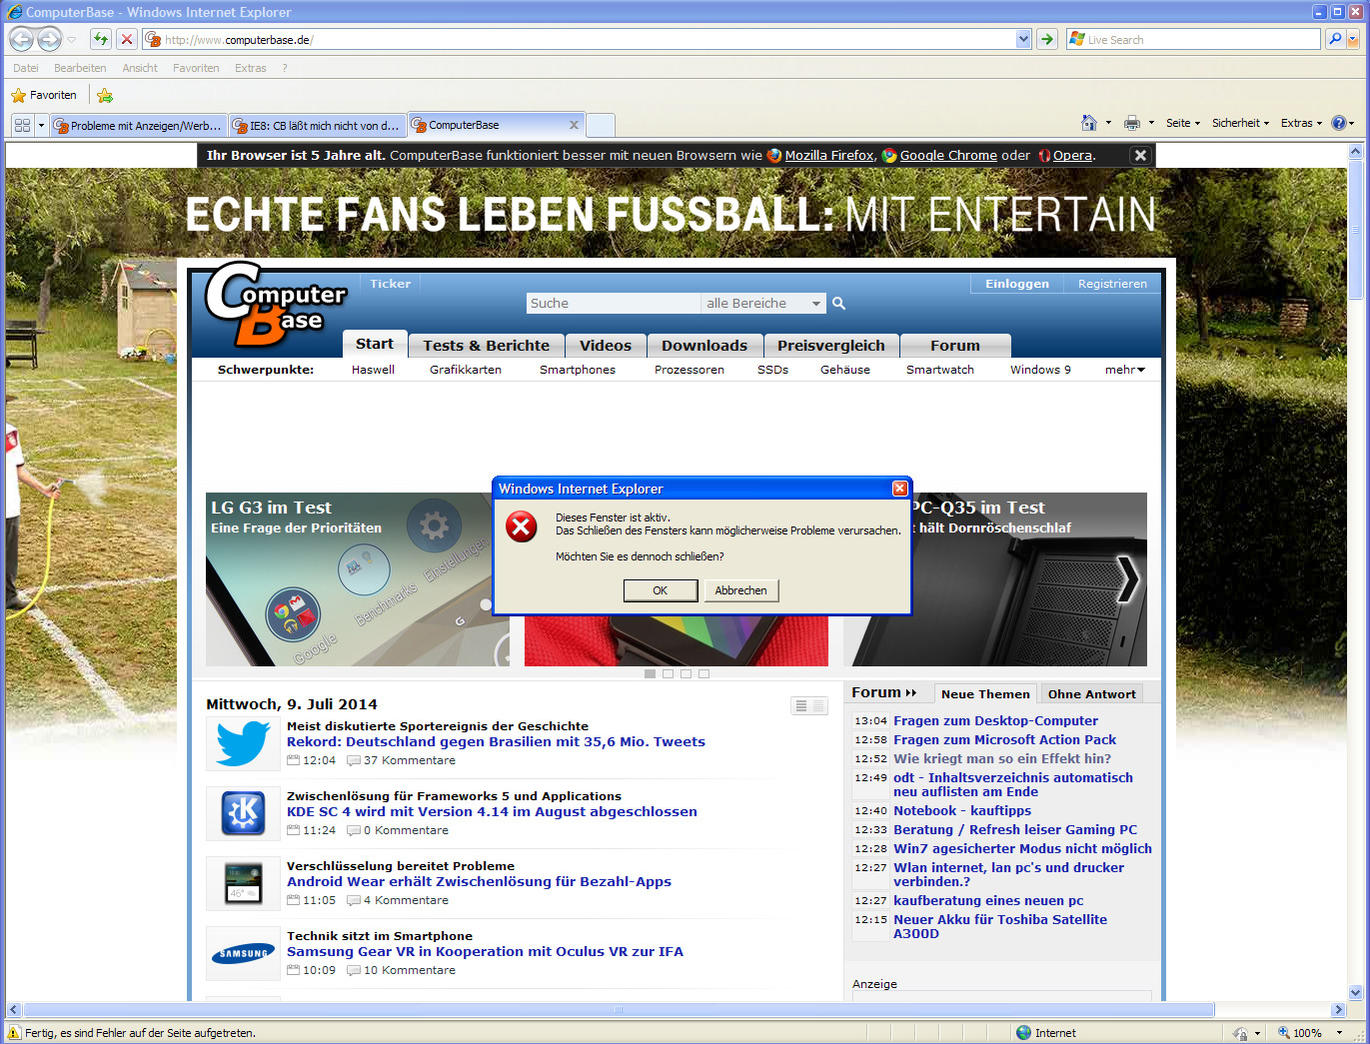Expand the Sicherheit command menu
The height and width of the screenshot is (1044, 1370).
pos(1240,123)
